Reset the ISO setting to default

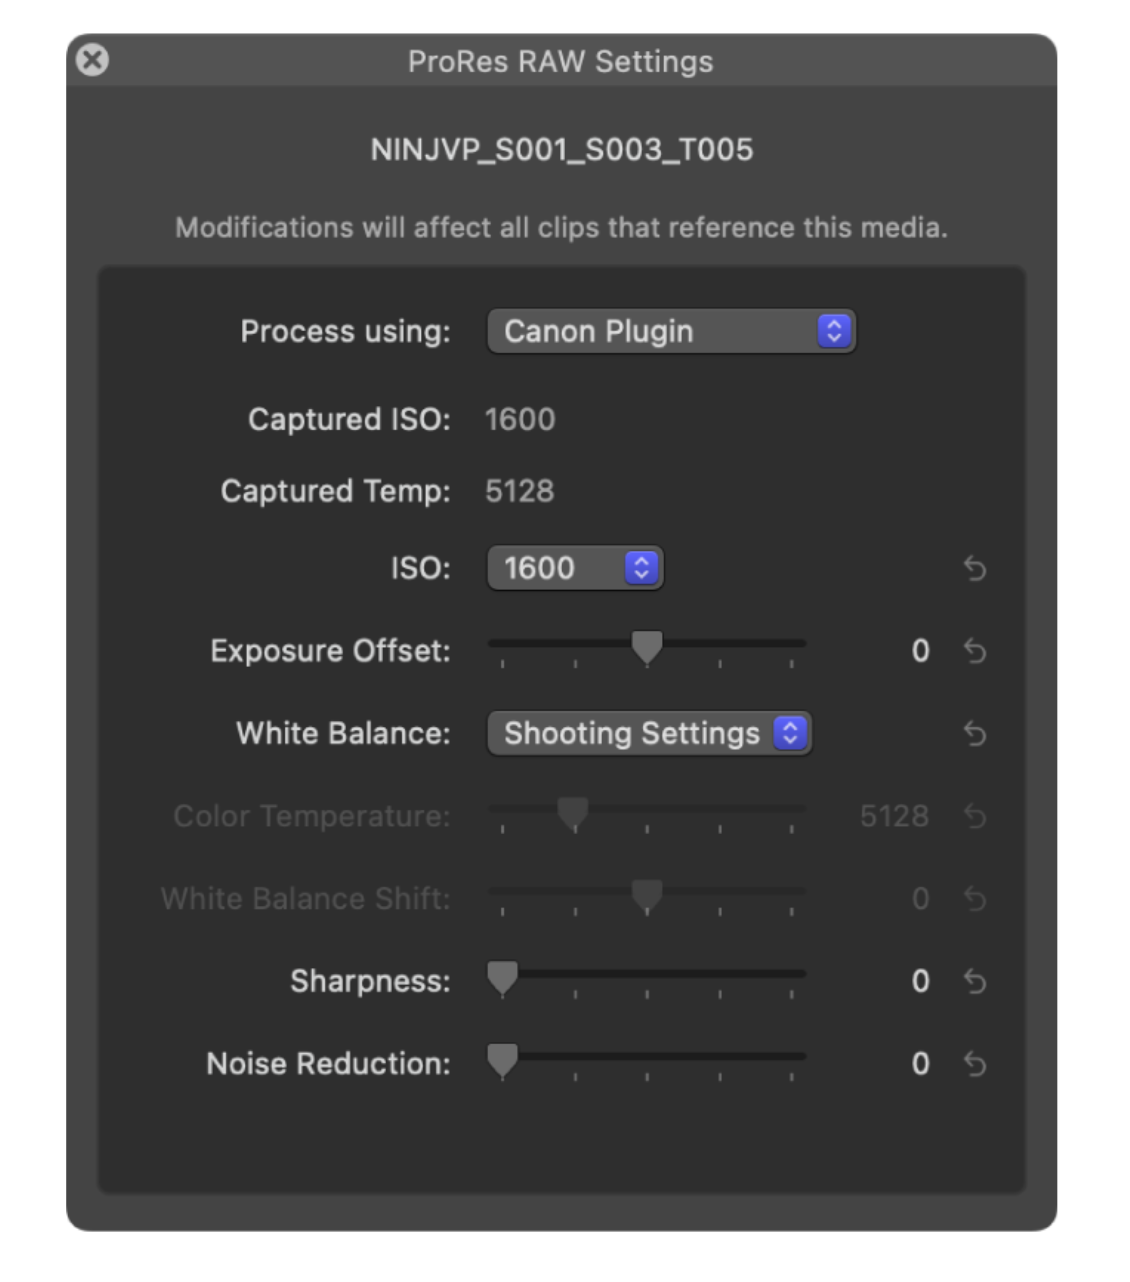977,567
